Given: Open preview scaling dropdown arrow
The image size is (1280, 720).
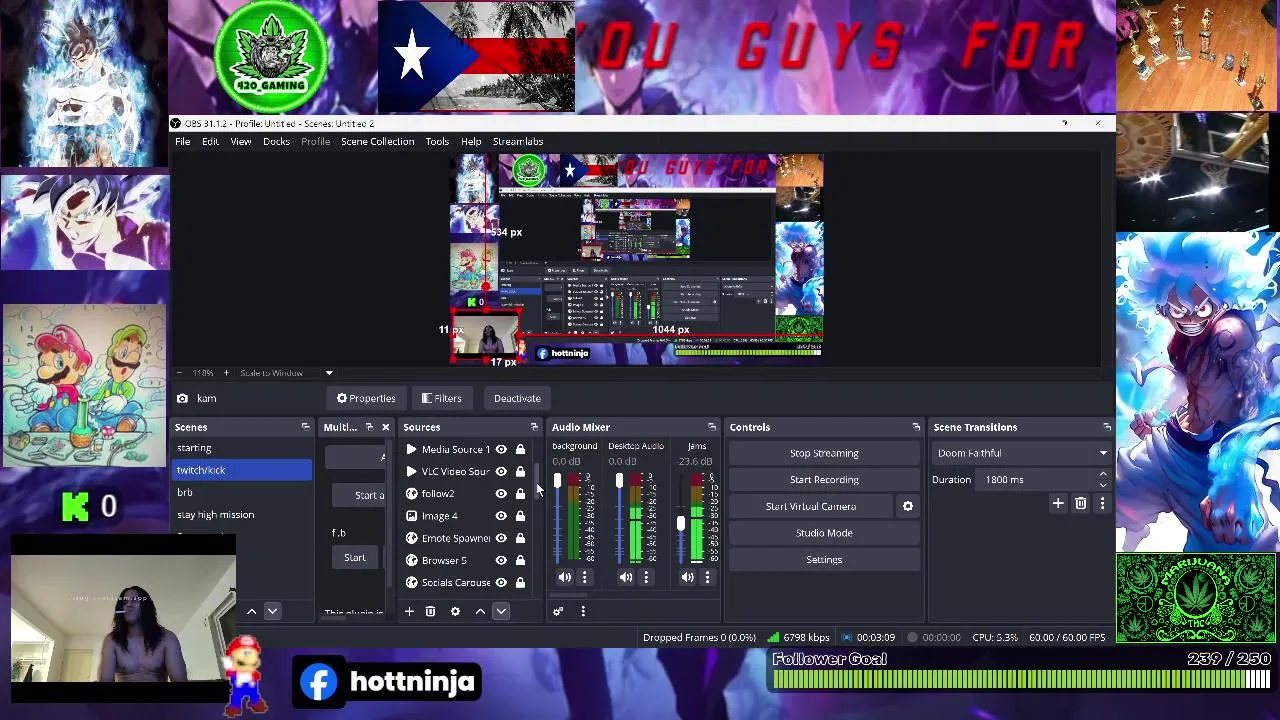Looking at the screenshot, I should [x=329, y=373].
